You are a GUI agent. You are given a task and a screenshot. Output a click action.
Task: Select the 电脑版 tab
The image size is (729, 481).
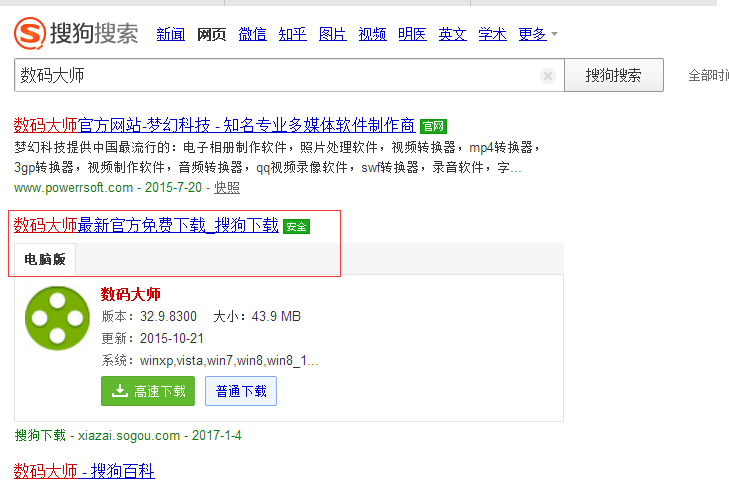tap(45, 259)
